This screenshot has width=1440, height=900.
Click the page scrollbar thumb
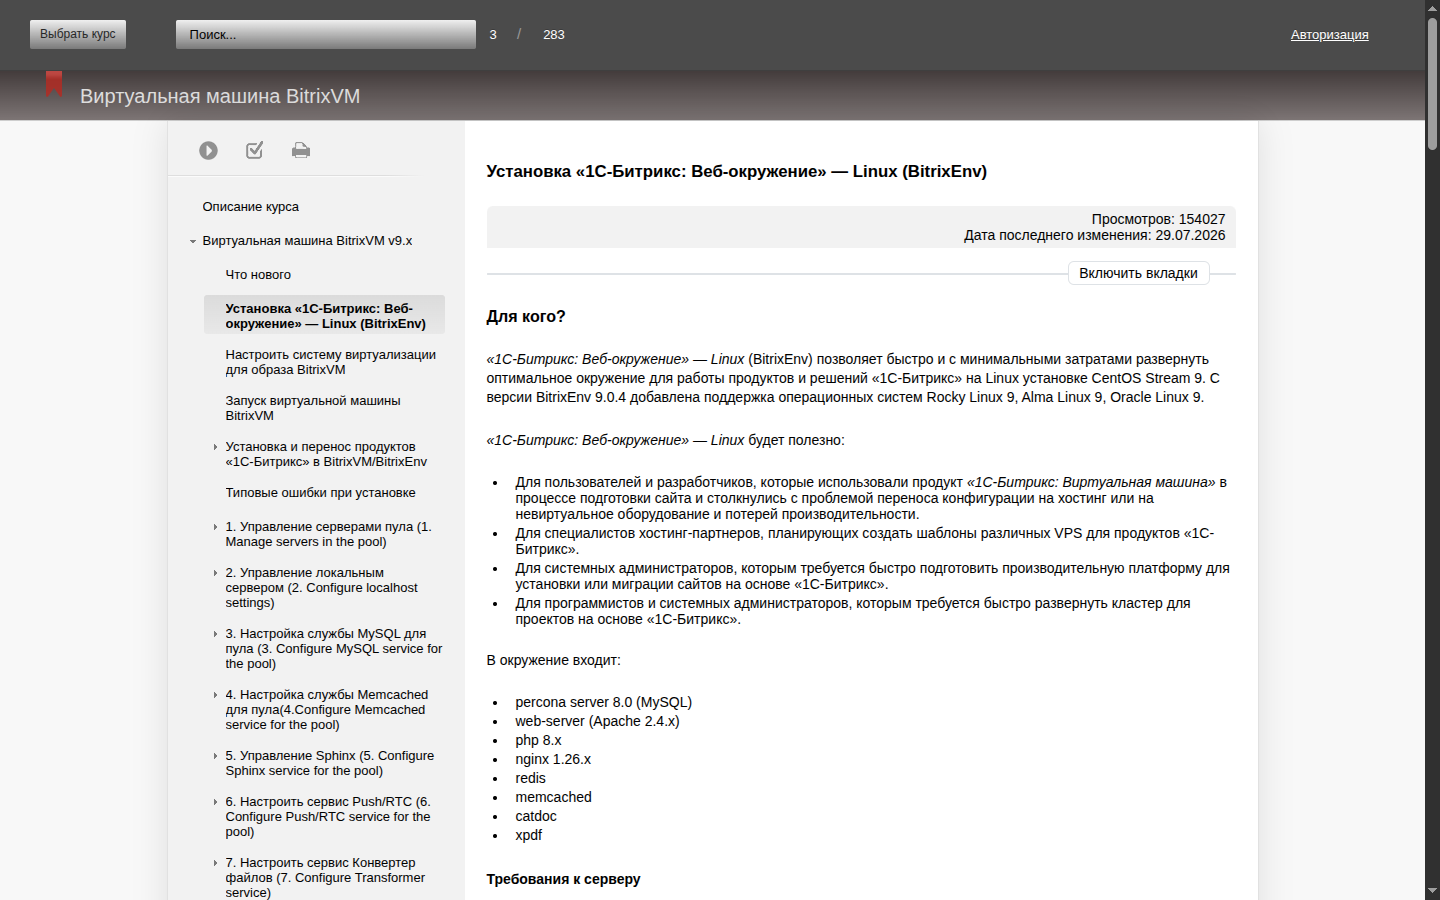click(1432, 84)
